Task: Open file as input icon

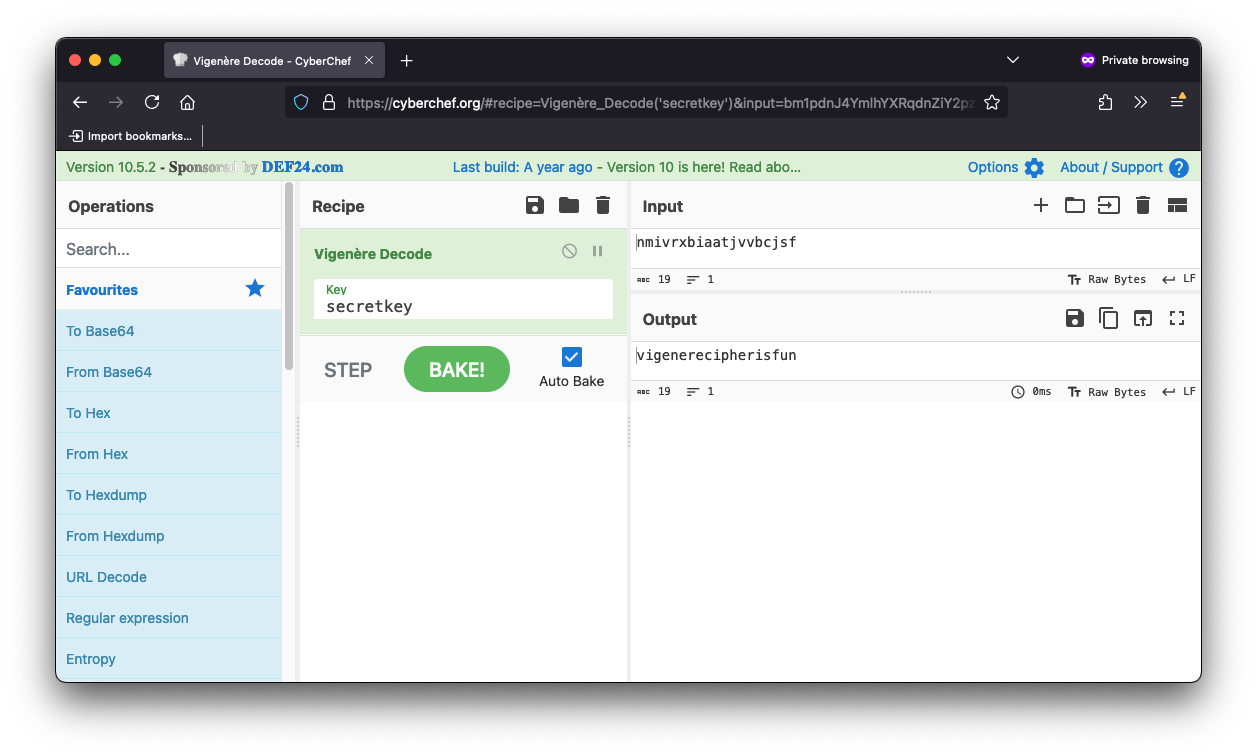Action: [1108, 206]
